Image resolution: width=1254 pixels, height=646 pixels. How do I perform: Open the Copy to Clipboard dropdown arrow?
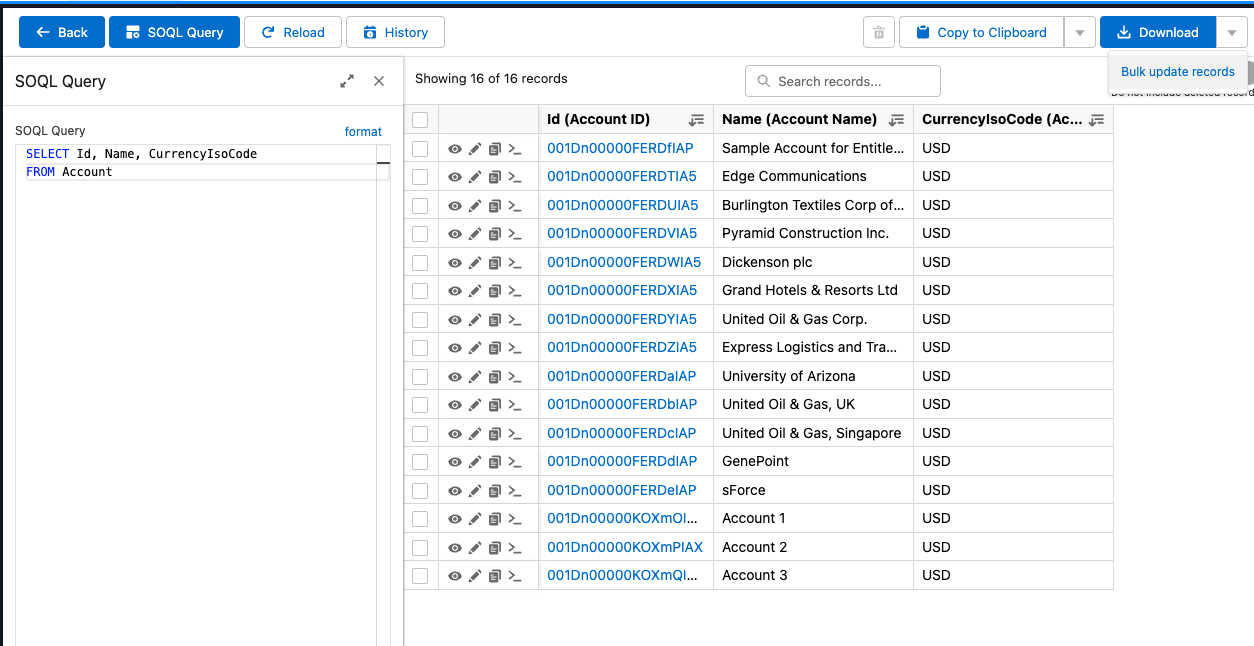click(1079, 31)
